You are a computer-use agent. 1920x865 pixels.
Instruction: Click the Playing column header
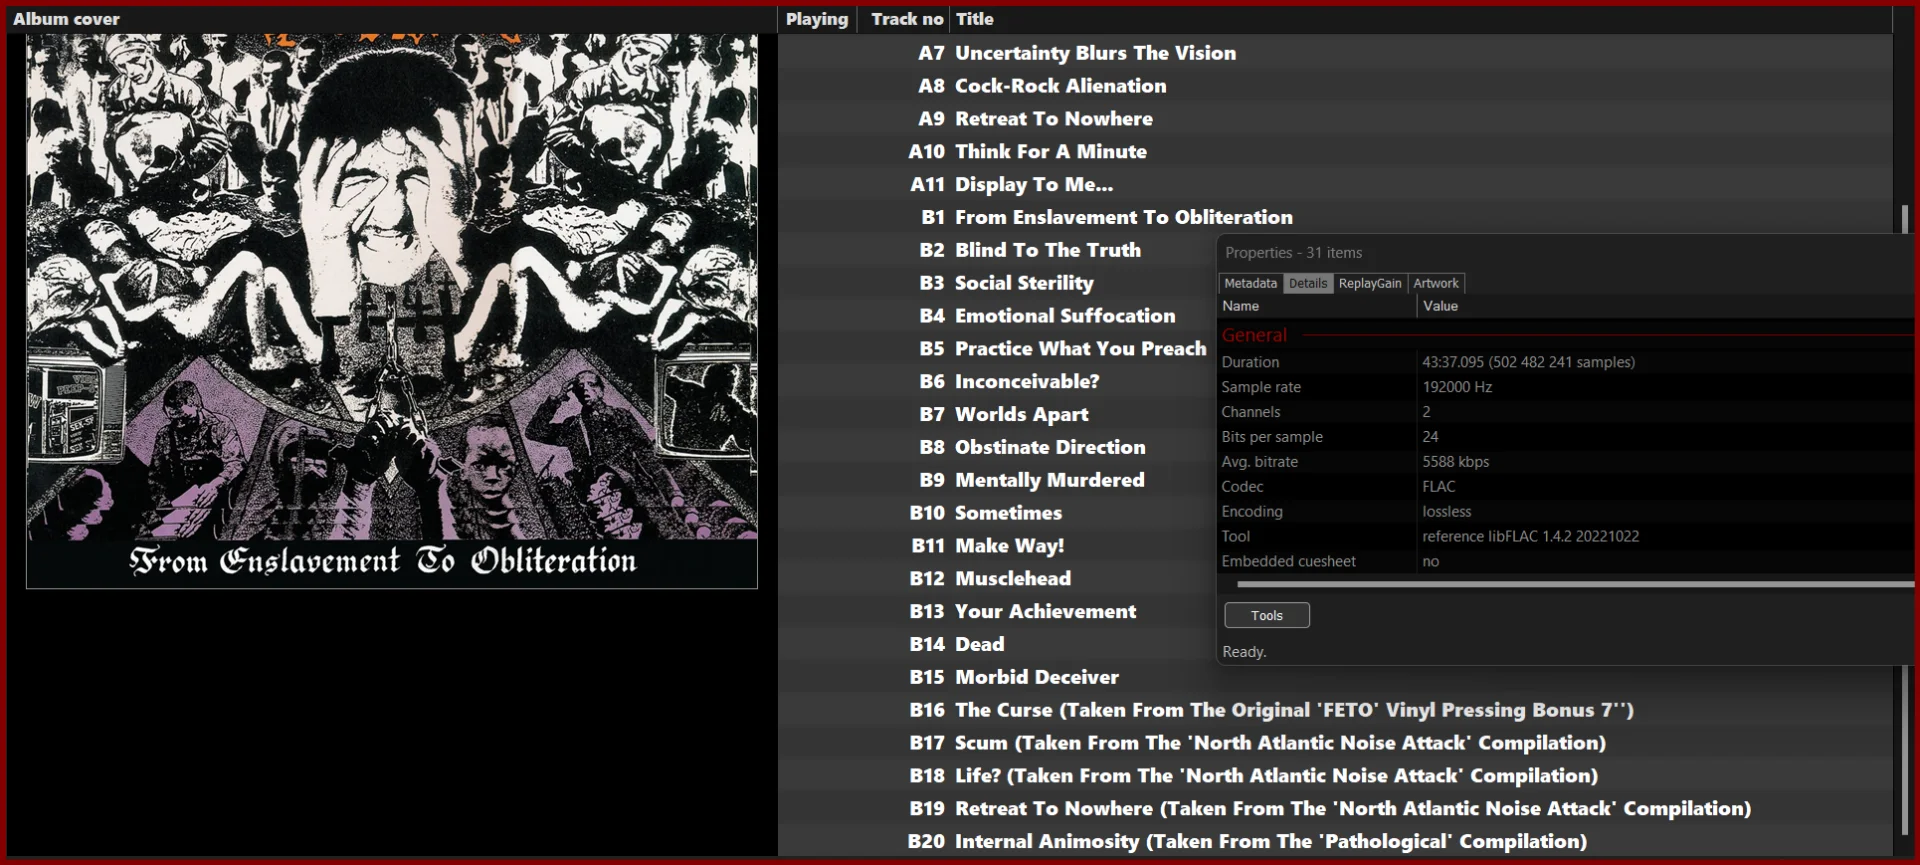click(x=817, y=19)
